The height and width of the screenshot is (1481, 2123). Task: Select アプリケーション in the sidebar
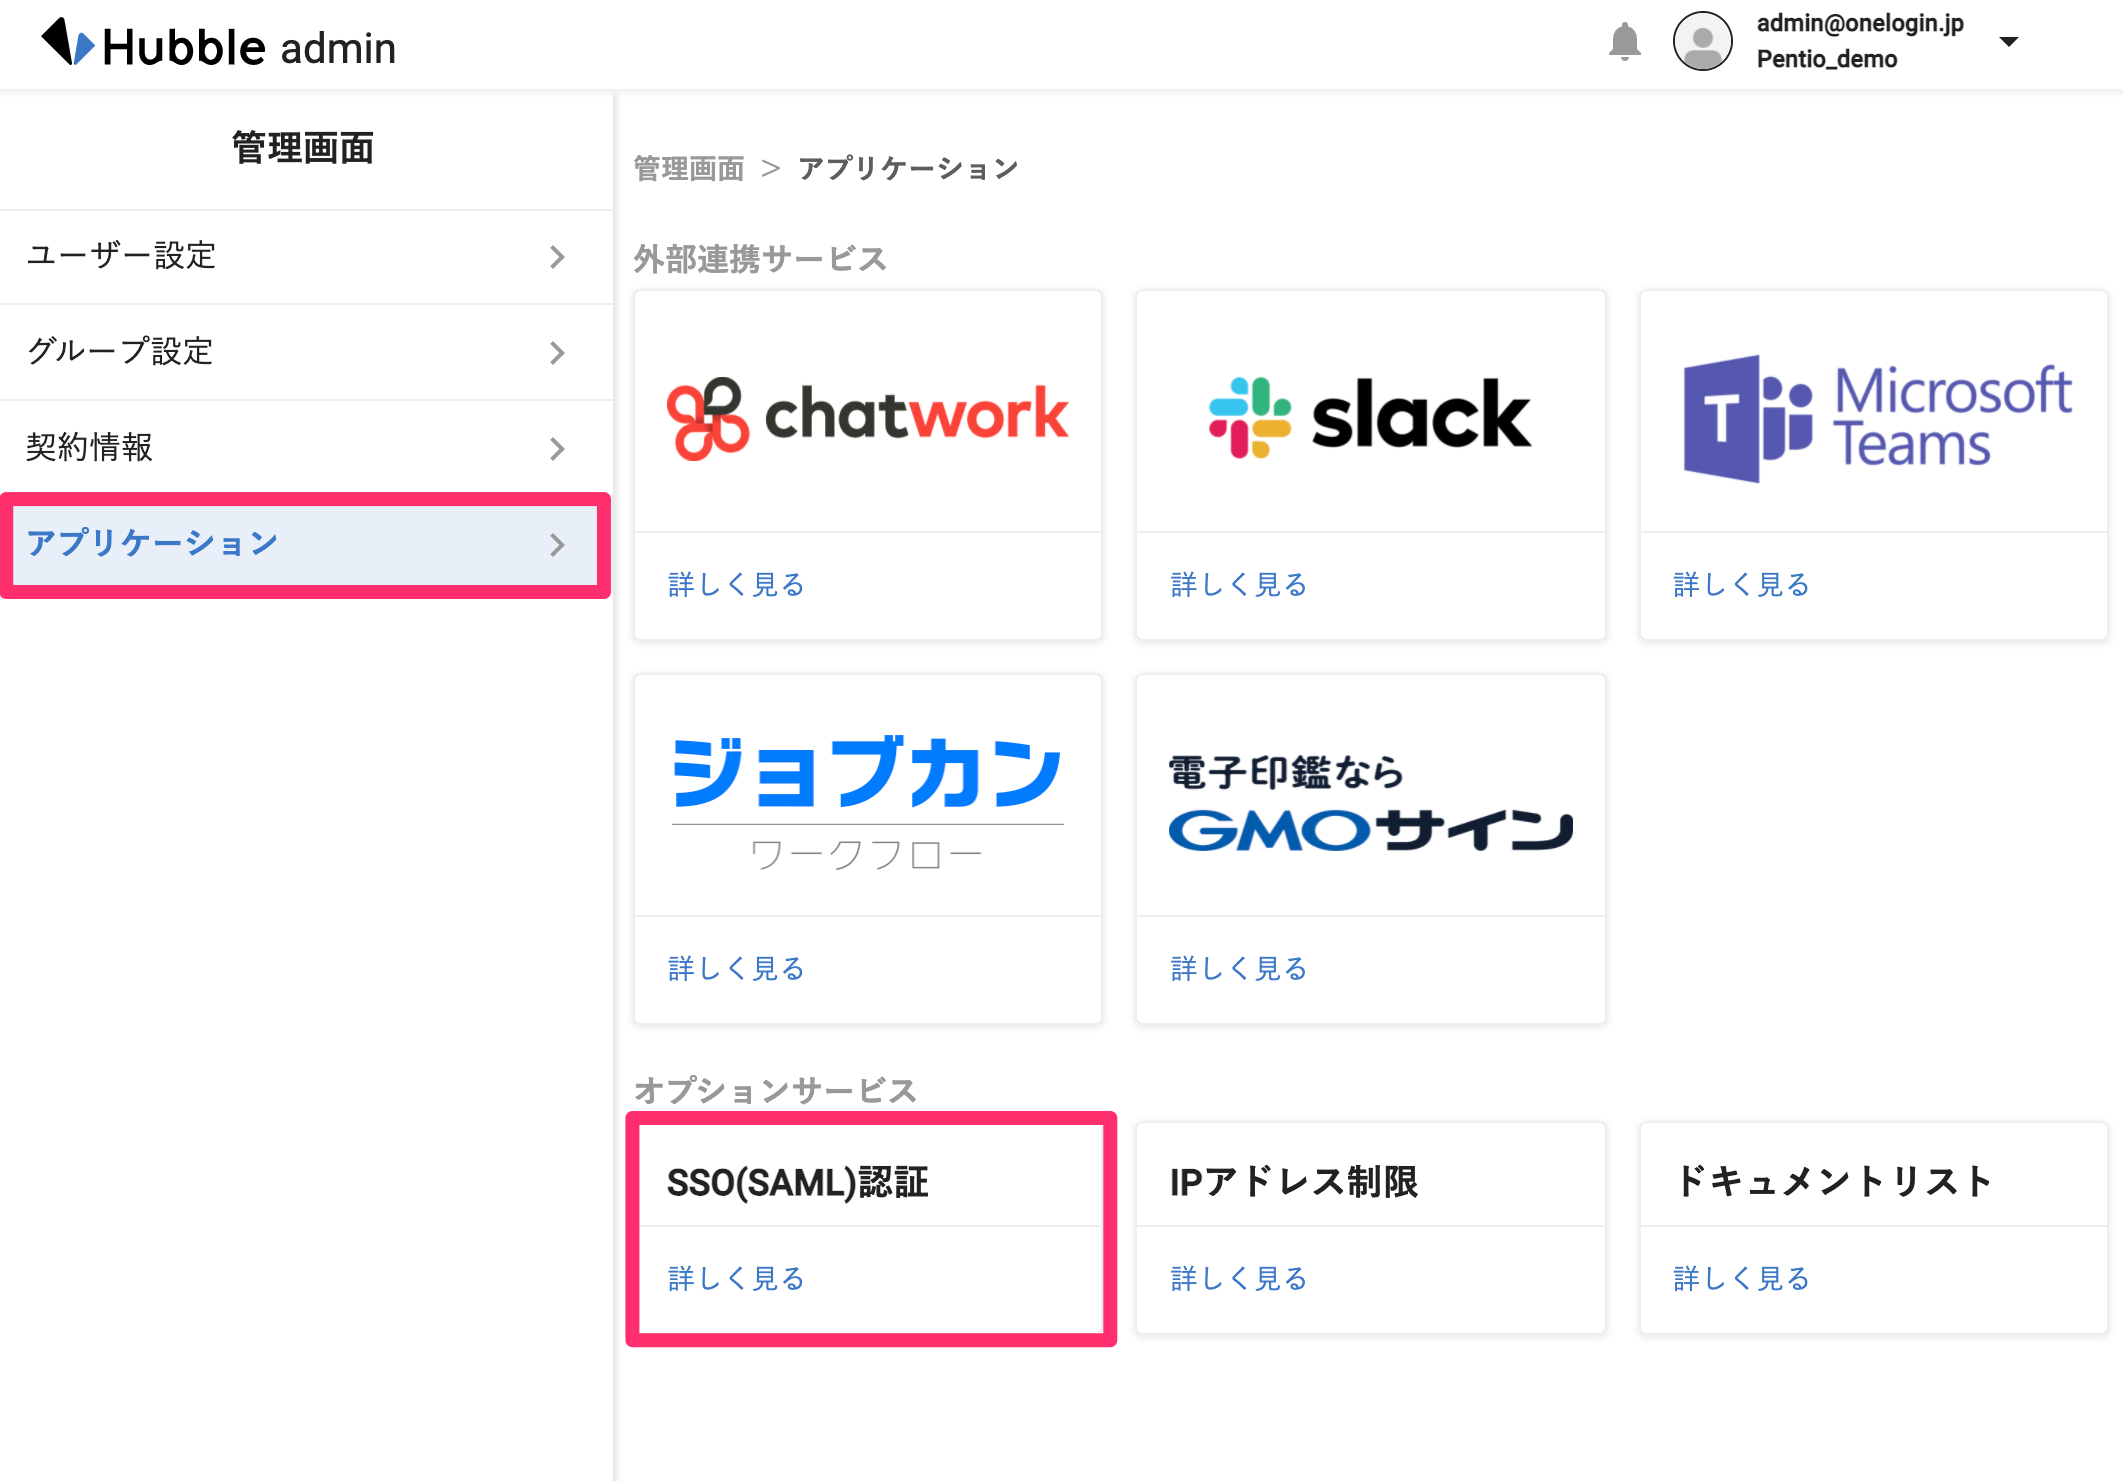click(x=305, y=544)
